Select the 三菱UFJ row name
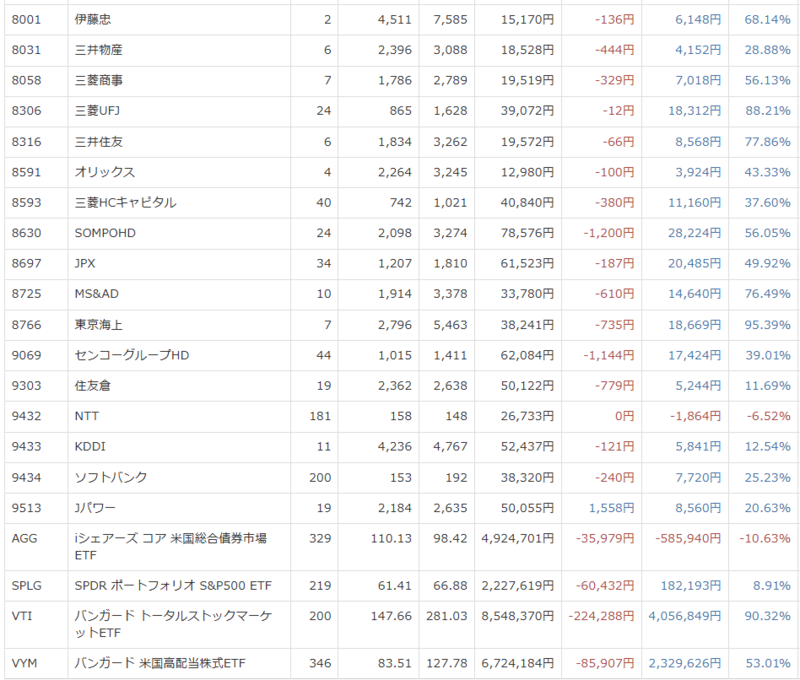 [x=97, y=111]
